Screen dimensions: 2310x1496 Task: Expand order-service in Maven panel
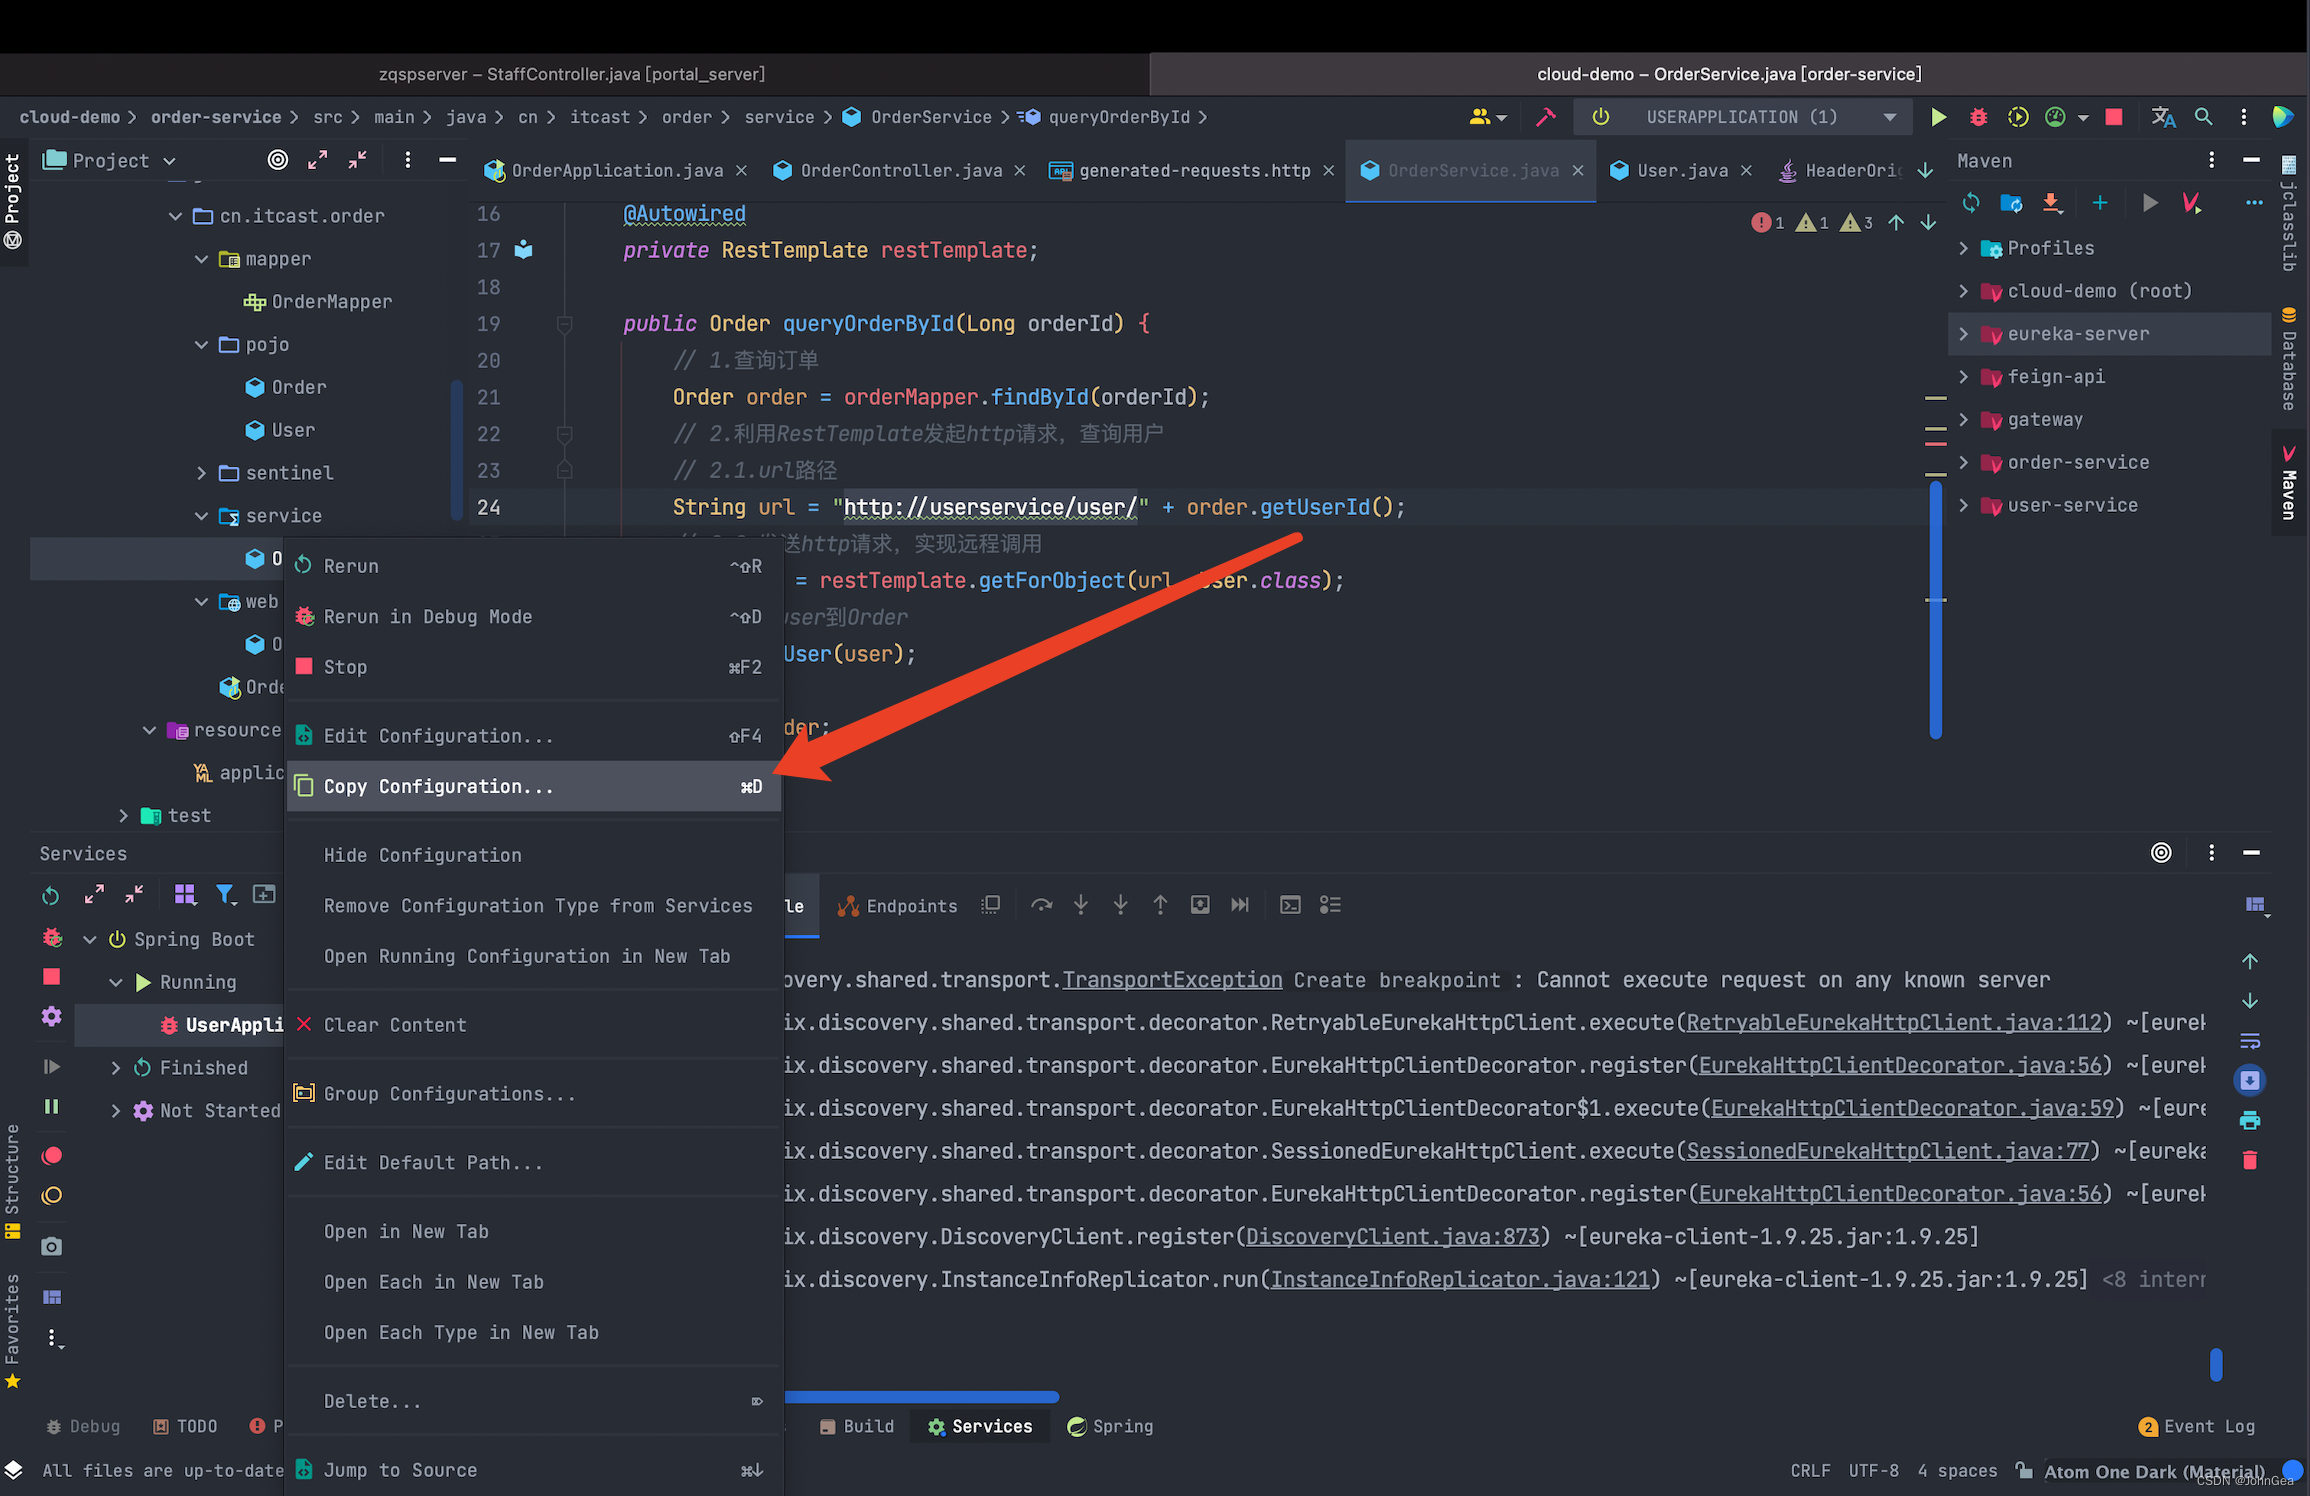(x=1963, y=462)
